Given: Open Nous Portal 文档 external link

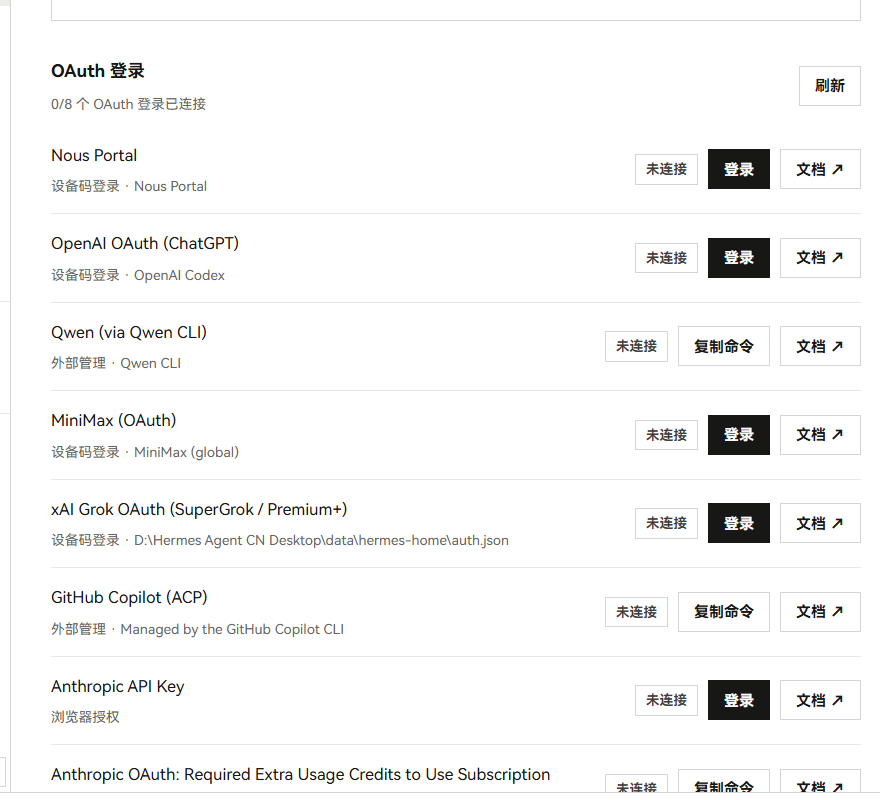Looking at the screenshot, I should click(819, 169).
